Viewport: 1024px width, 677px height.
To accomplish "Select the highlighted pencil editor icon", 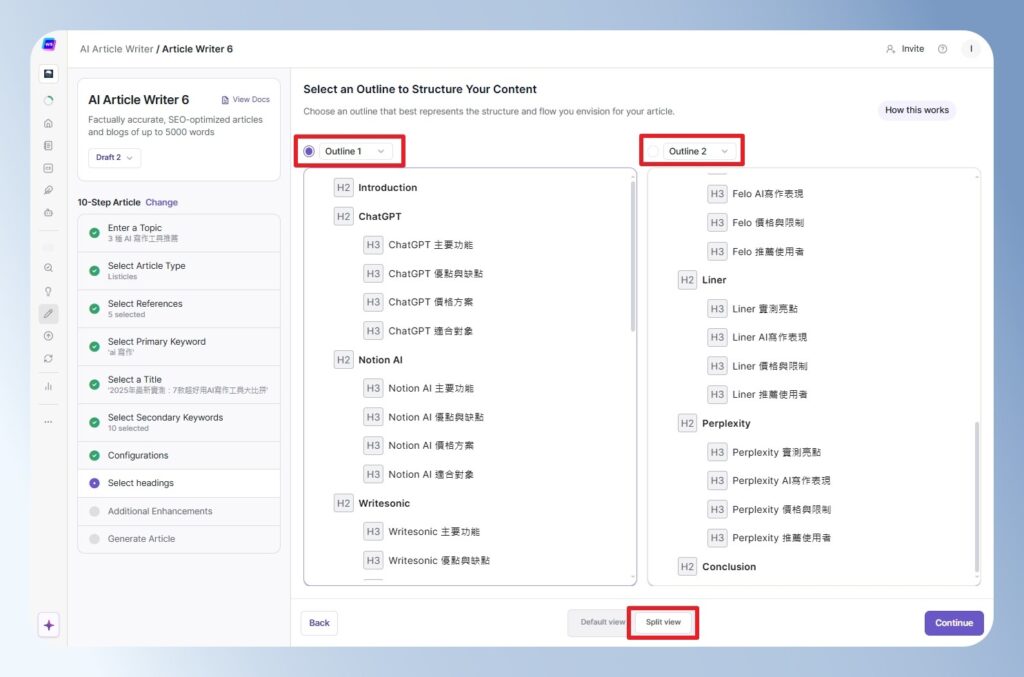I will [x=48, y=314].
